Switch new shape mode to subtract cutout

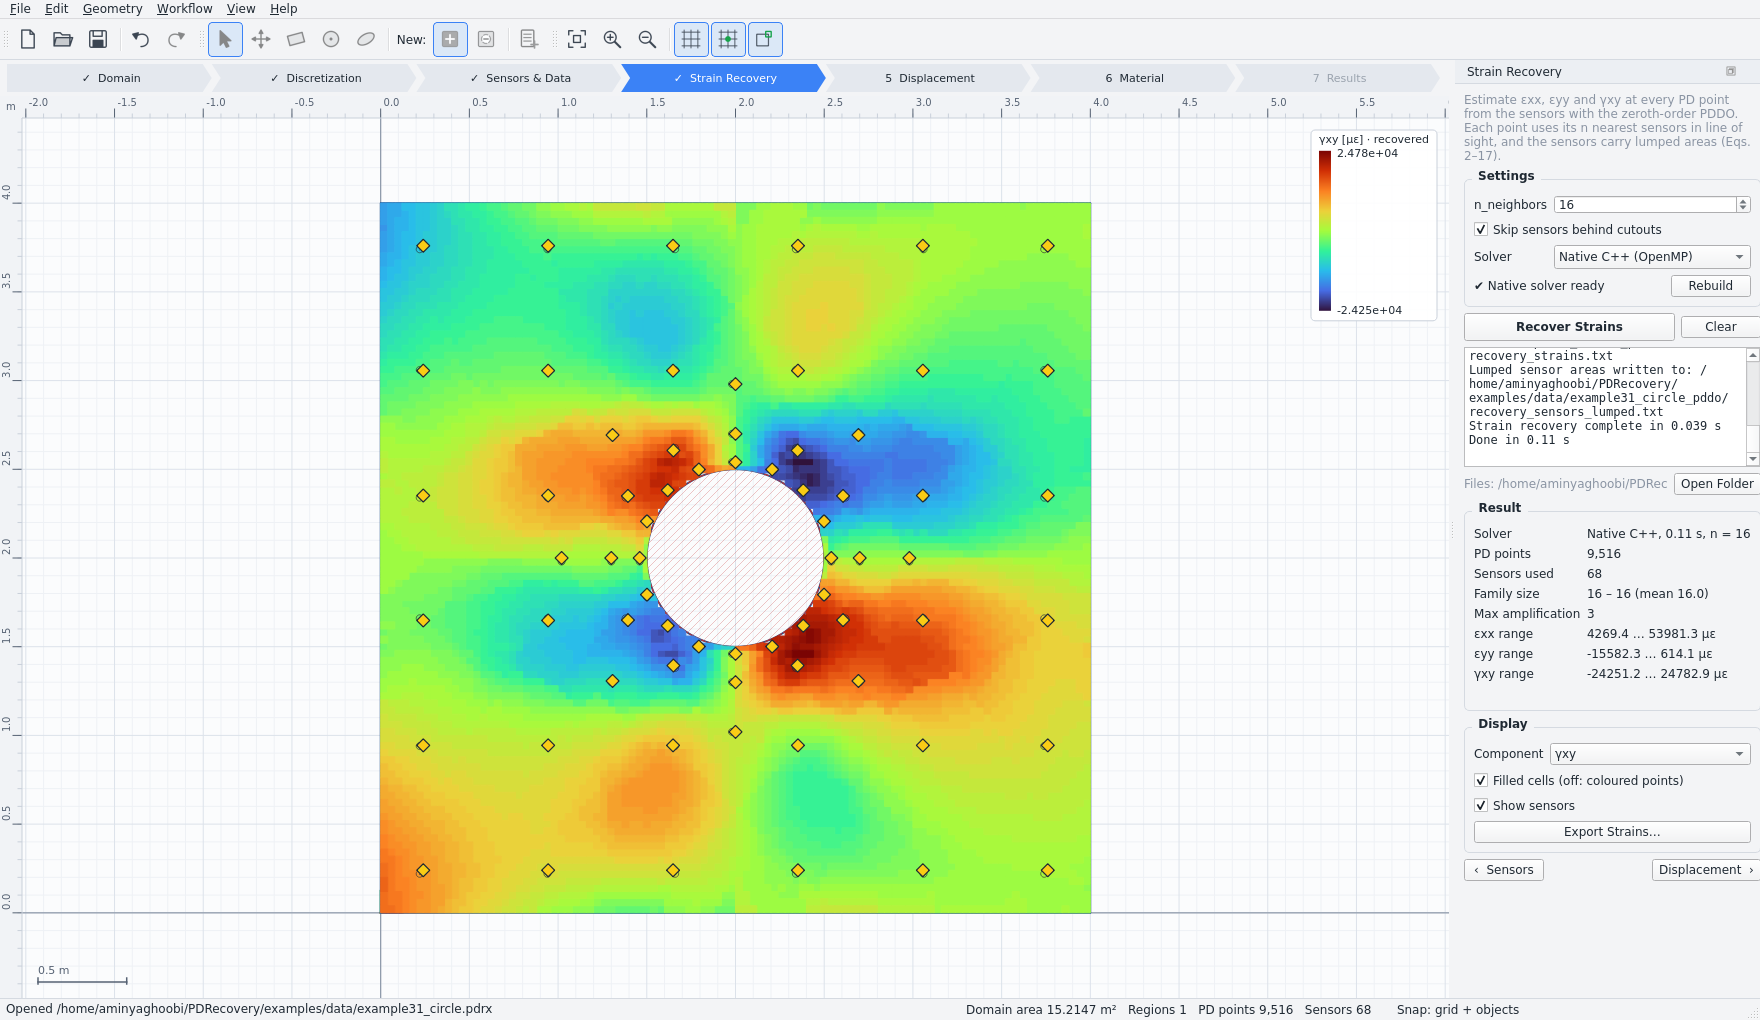486,39
